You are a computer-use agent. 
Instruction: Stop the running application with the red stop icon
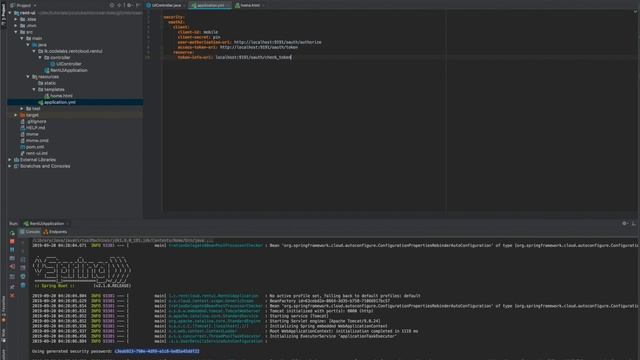(x=12, y=241)
